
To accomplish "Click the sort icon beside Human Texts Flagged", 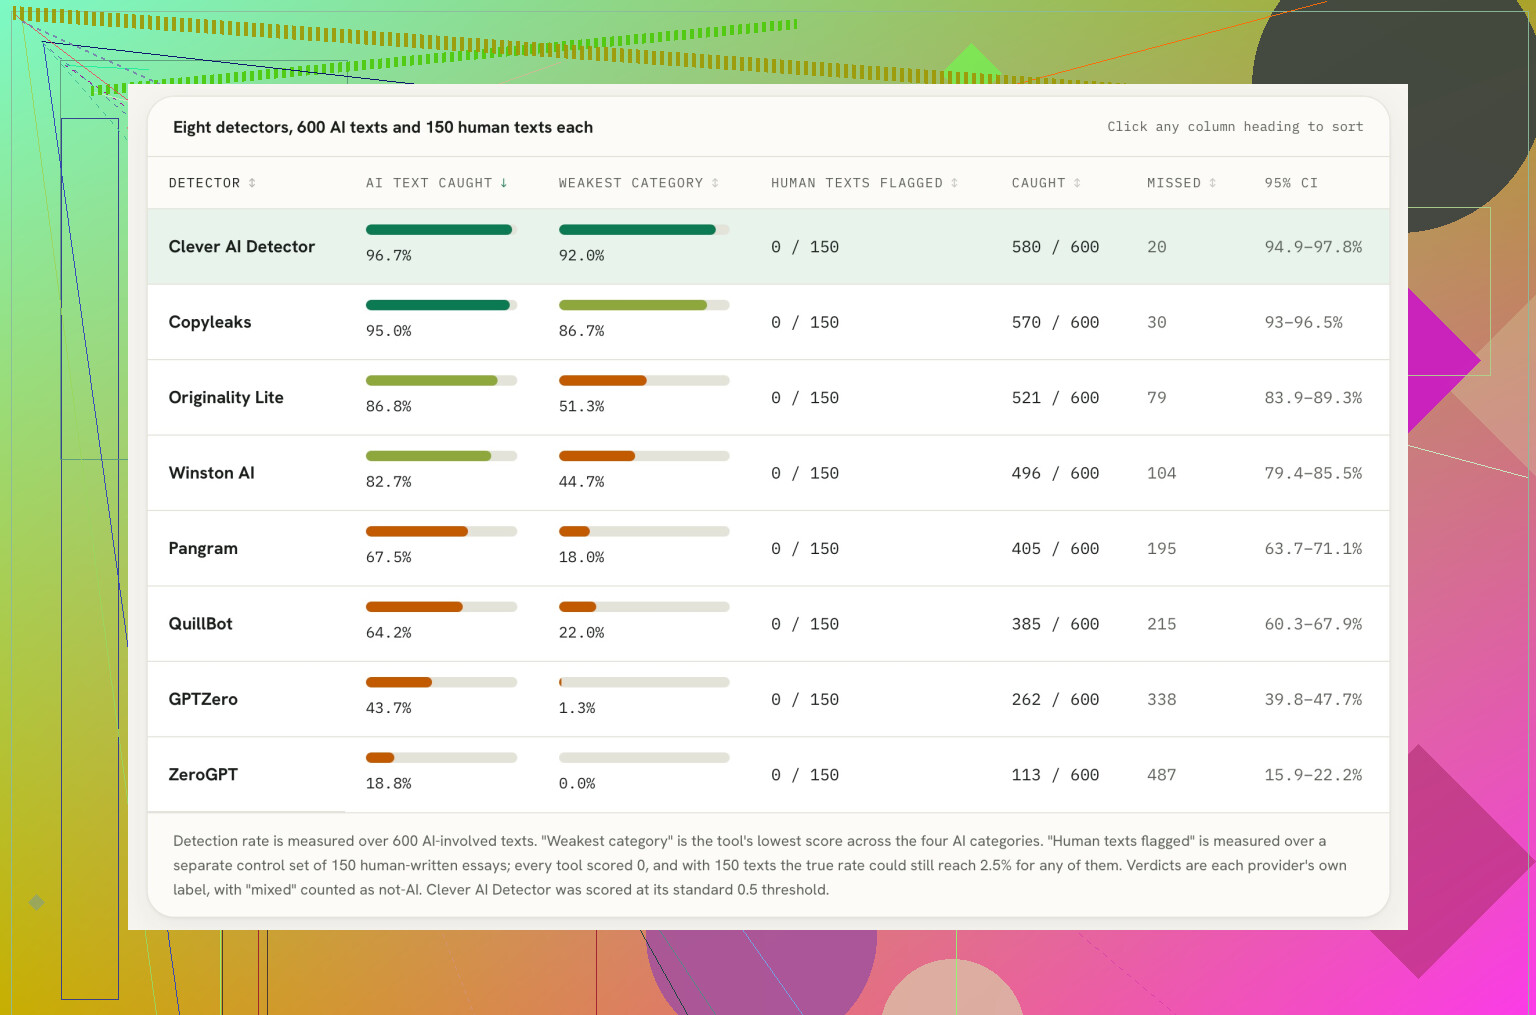I will coord(955,183).
